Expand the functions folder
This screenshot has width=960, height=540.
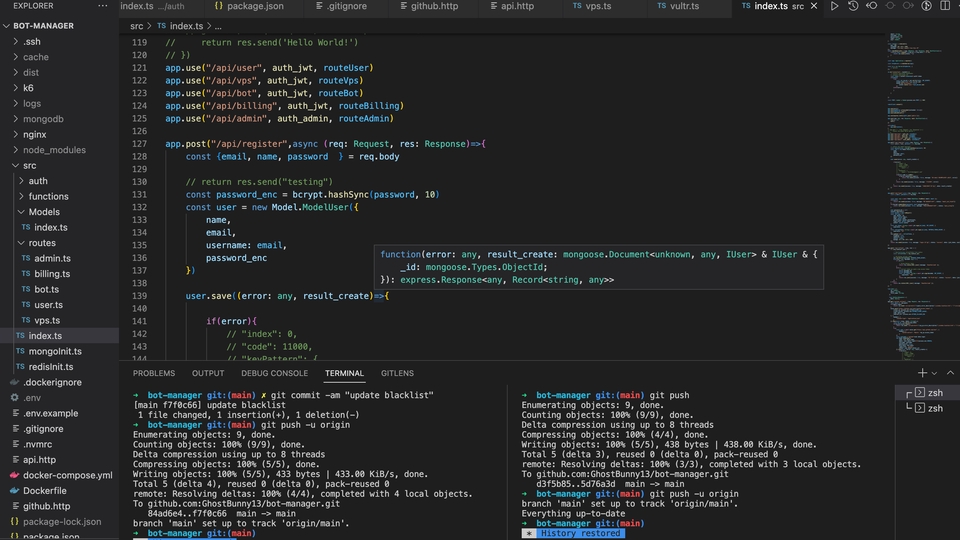coord(21,196)
